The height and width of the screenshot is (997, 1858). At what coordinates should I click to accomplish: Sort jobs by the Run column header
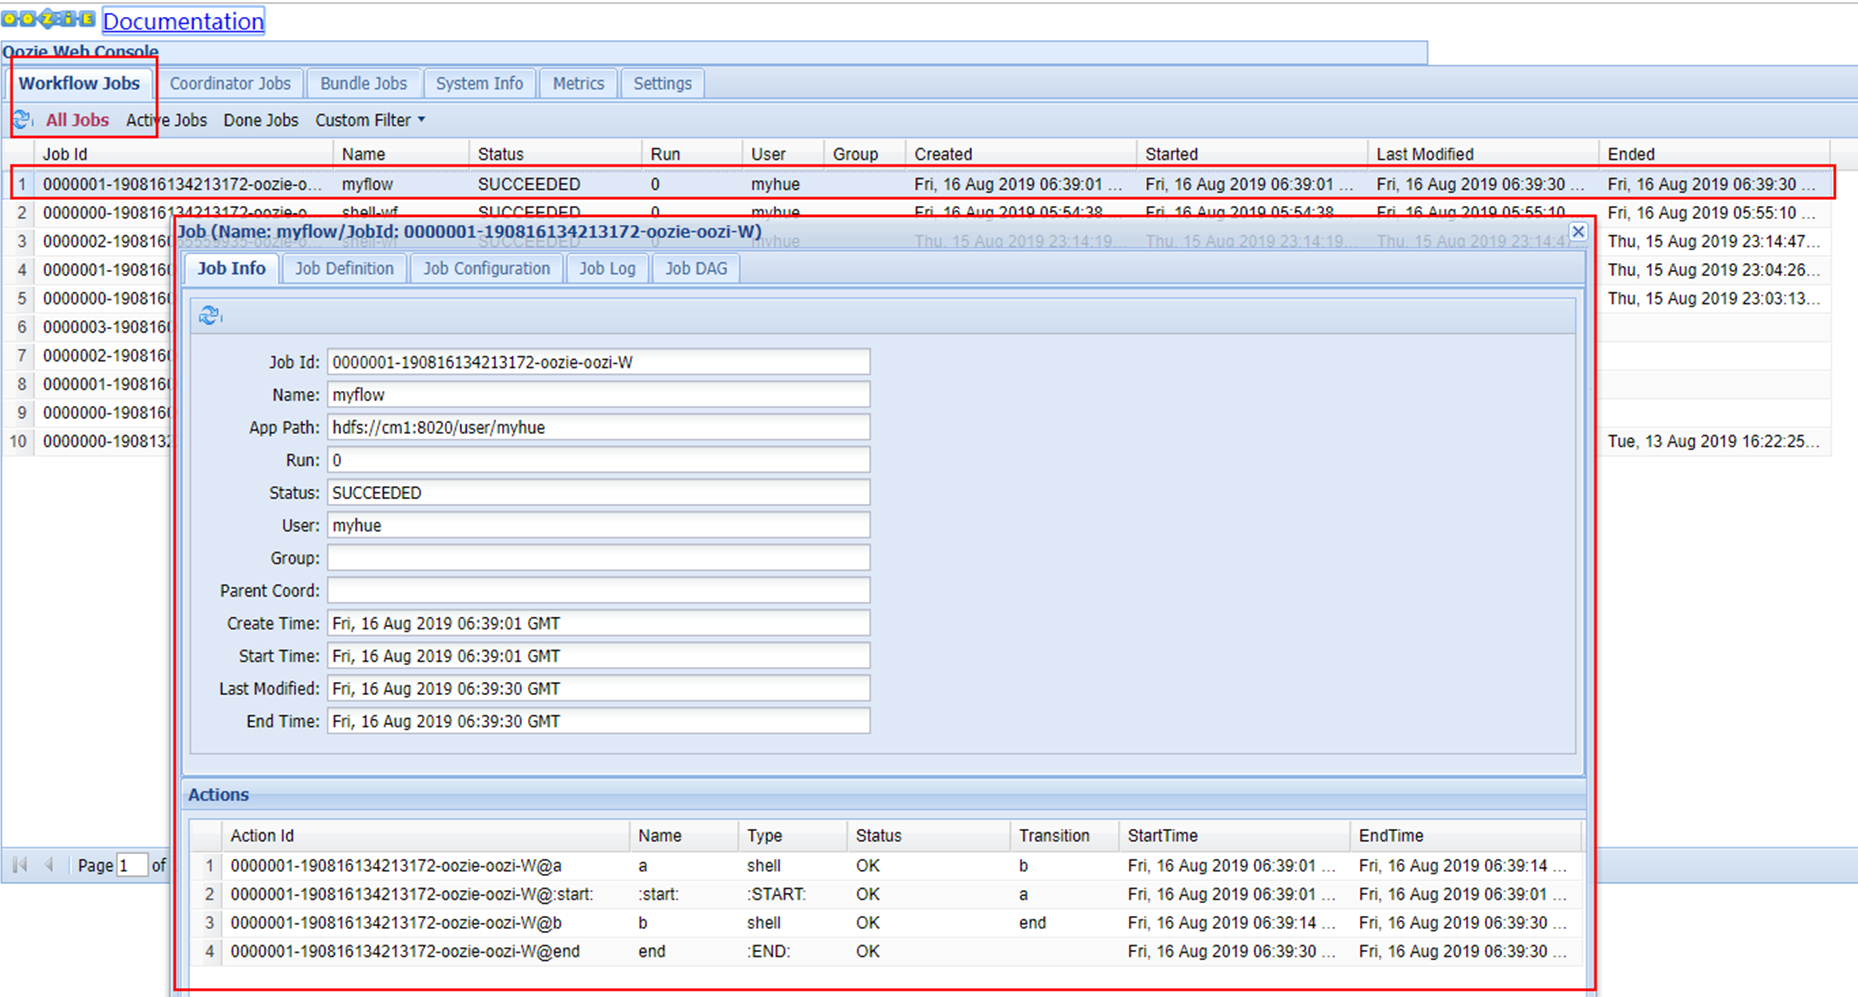click(x=692, y=154)
